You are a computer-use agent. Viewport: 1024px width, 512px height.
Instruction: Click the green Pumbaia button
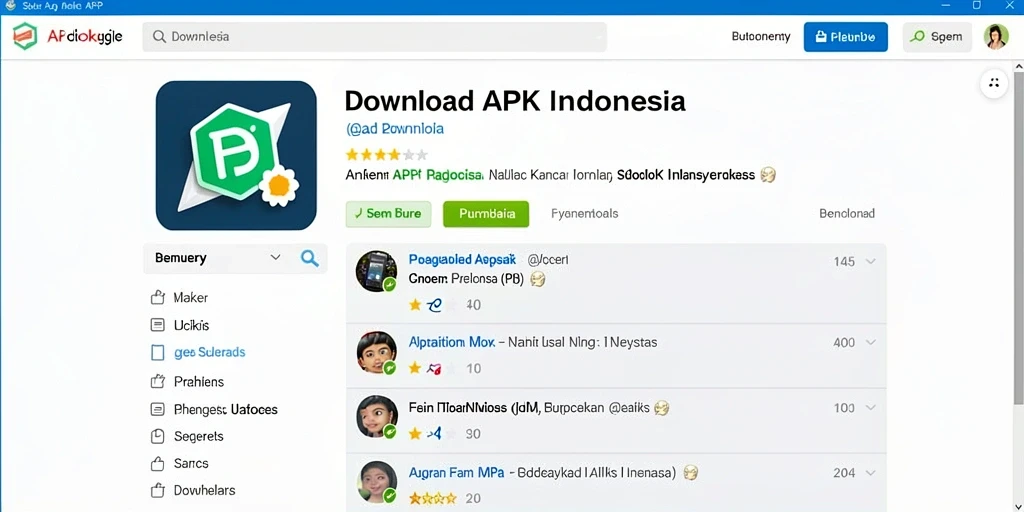[x=486, y=214]
